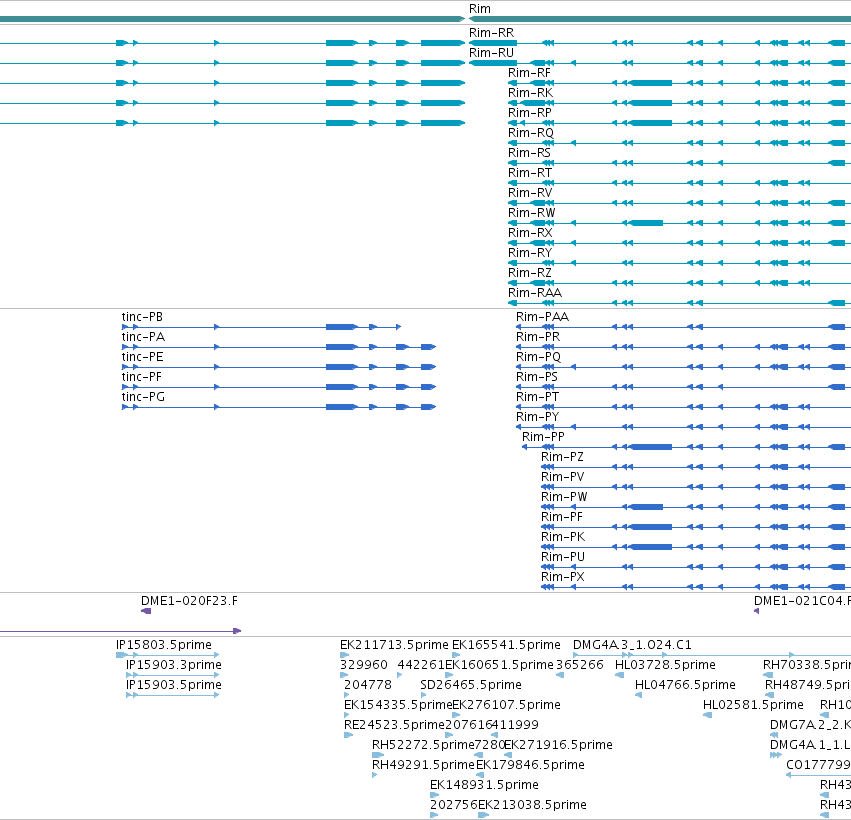This screenshot has width=851, height=820.
Task: Select the EK148931.5prime EST label
Action: point(484,785)
